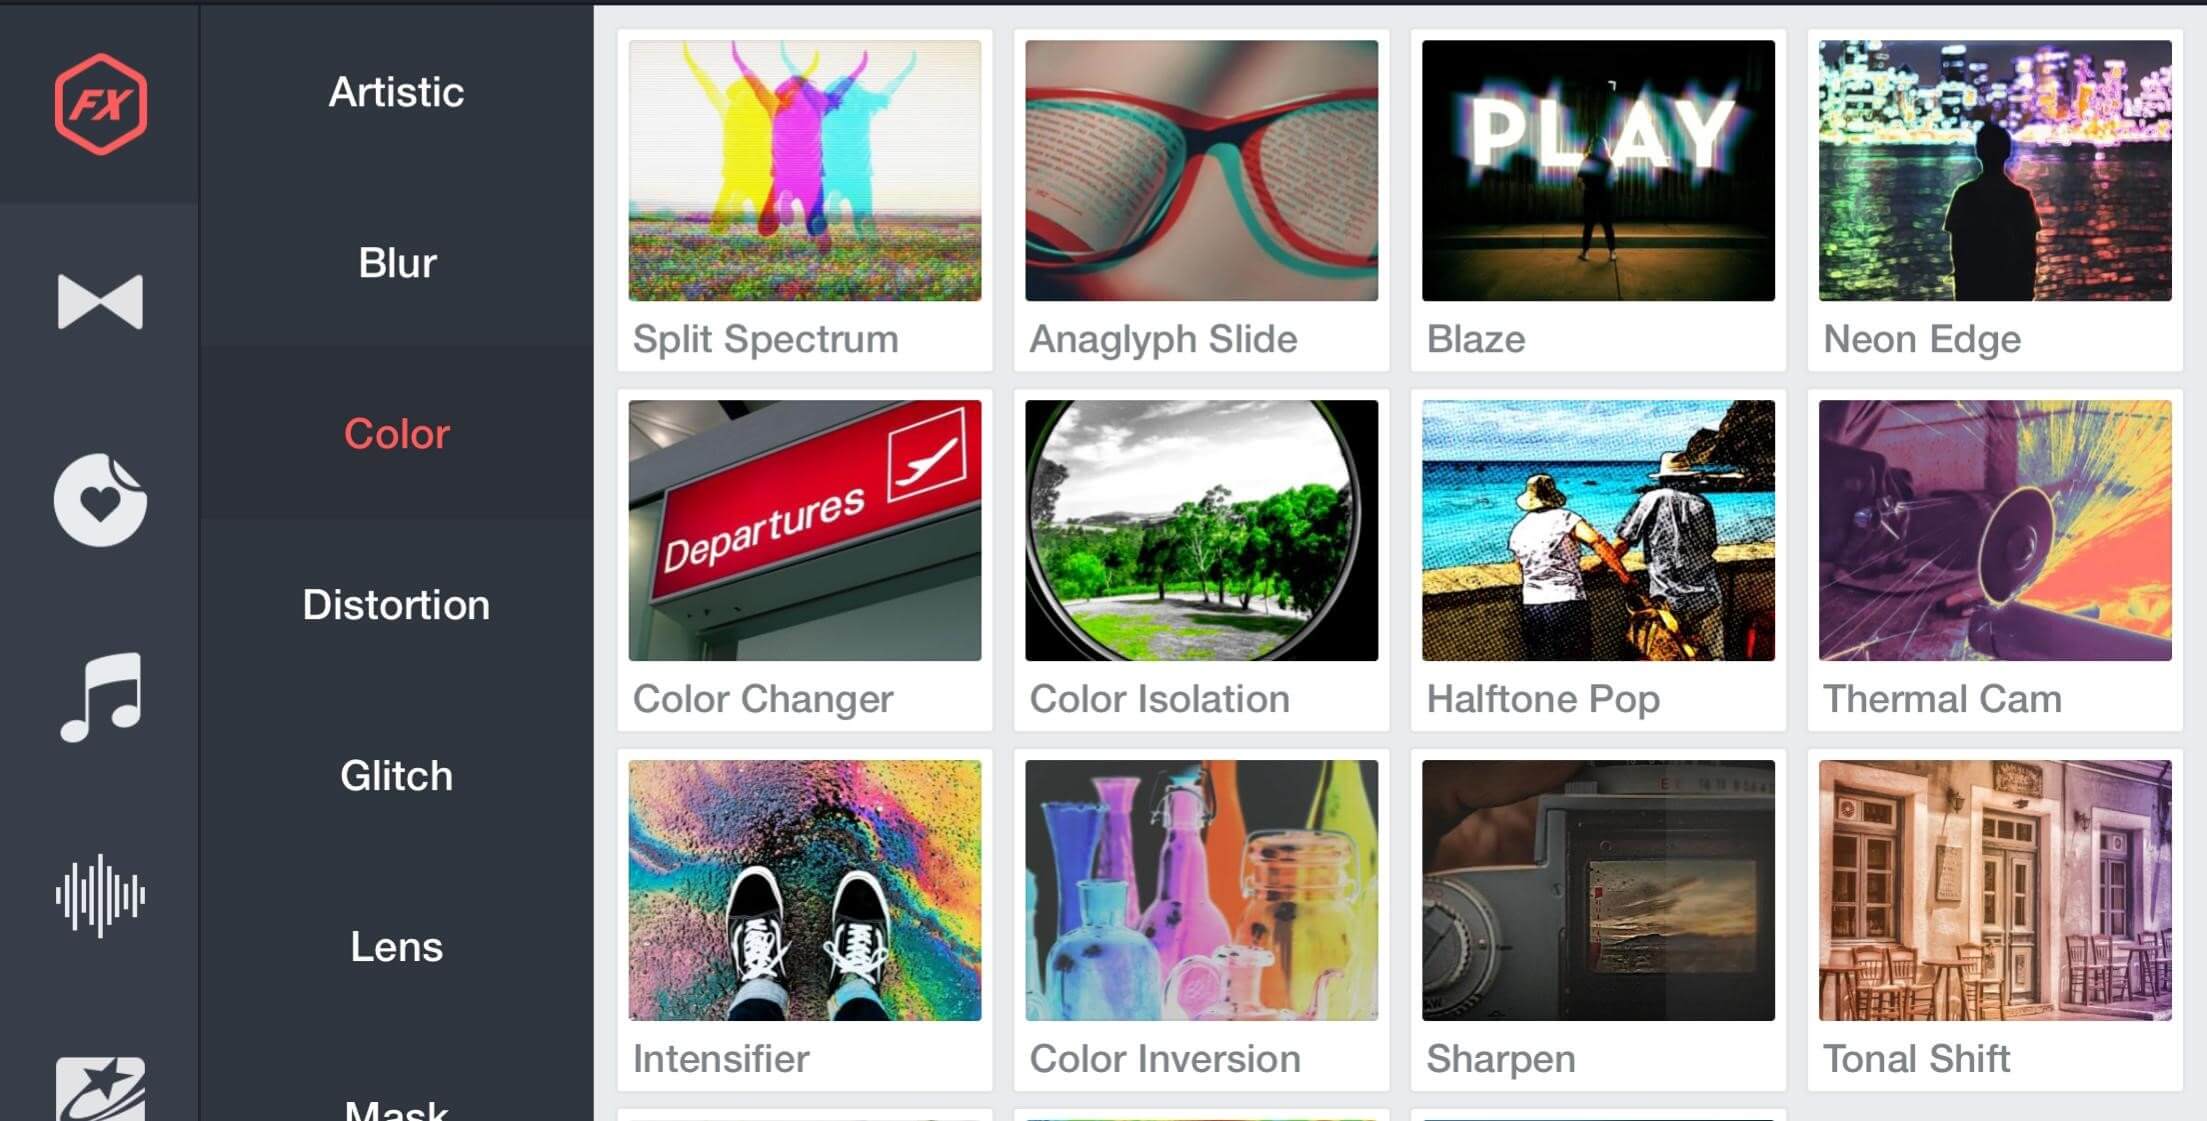Apply the Thermal Cam effect
This screenshot has height=1121, width=2207.
[x=1995, y=560]
